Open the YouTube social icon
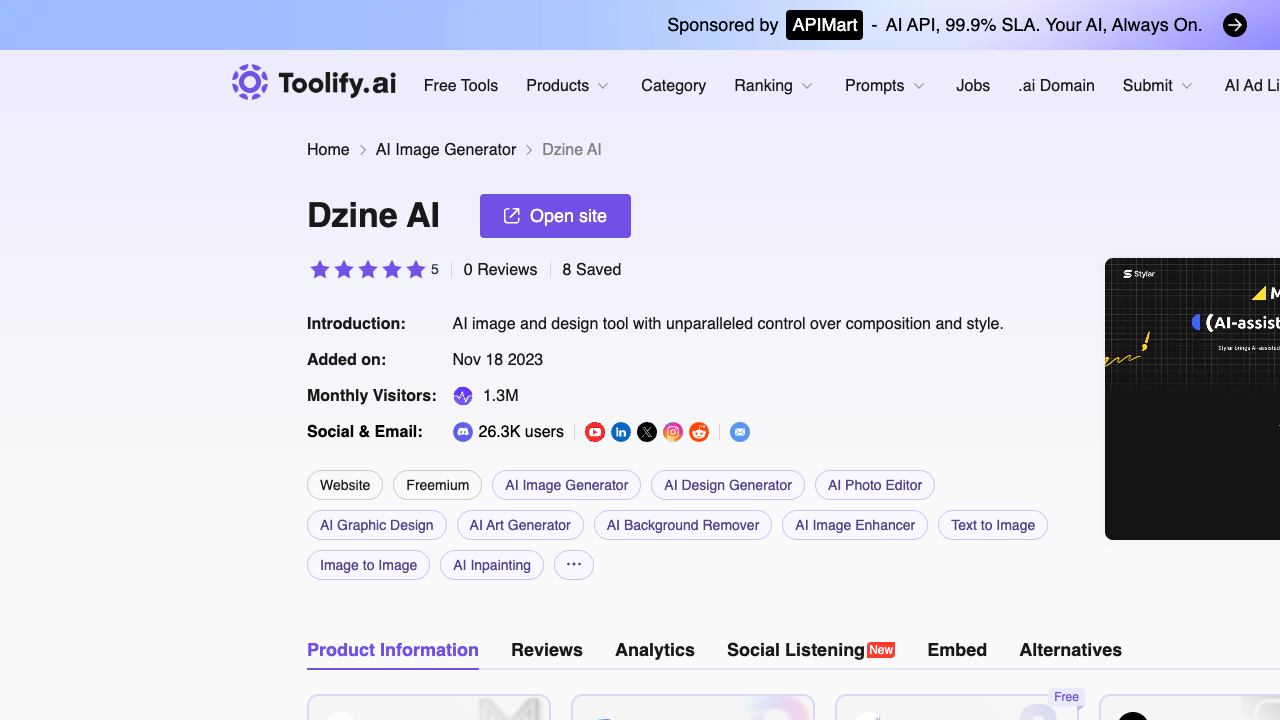The image size is (1280, 720). (x=595, y=432)
